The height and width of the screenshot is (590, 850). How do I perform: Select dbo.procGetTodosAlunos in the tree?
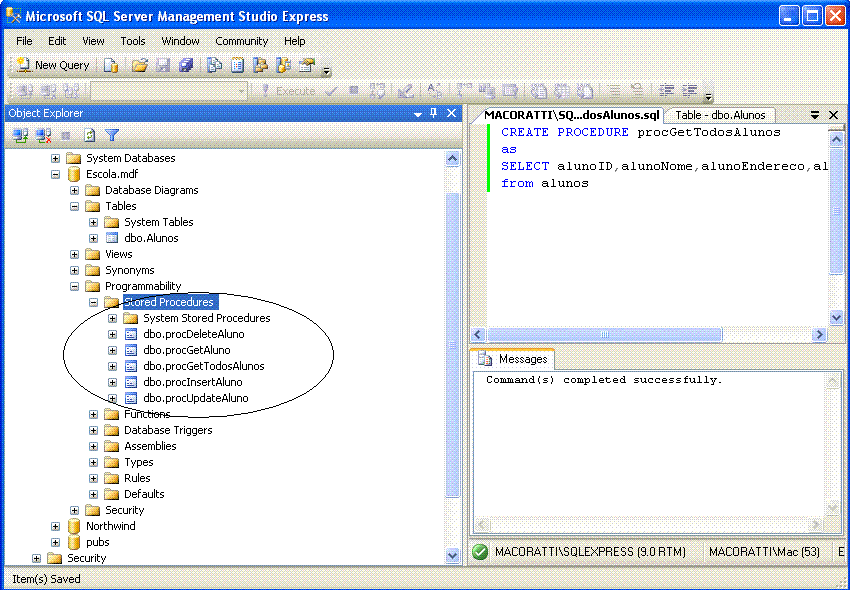click(x=204, y=366)
